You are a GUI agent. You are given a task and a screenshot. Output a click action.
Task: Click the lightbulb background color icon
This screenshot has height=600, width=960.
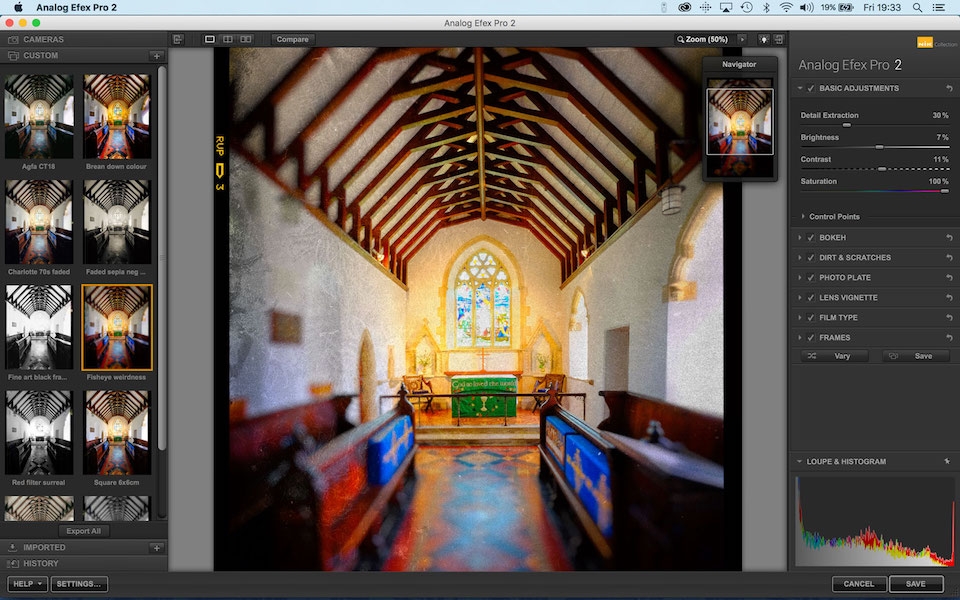763,39
